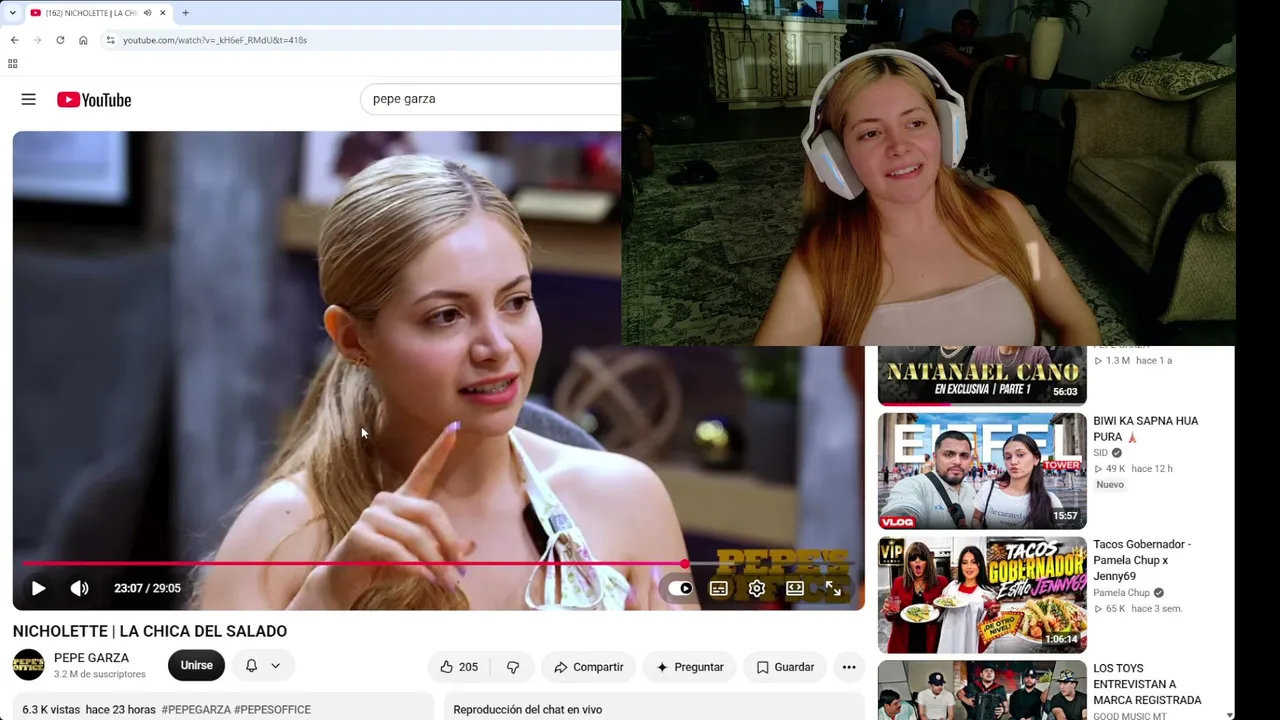1280x720 pixels.
Task: Open the Natanael Cano video thumbnail
Action: [x=982, y=374]
